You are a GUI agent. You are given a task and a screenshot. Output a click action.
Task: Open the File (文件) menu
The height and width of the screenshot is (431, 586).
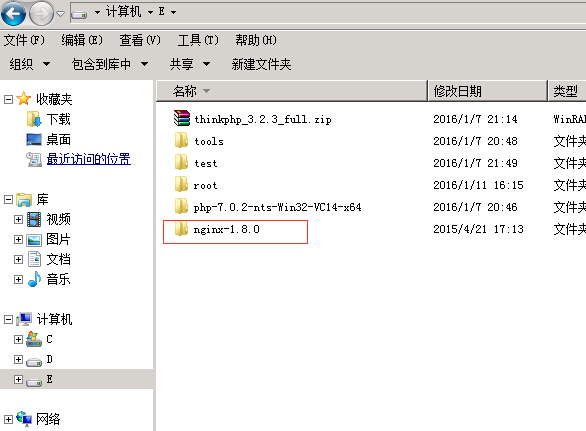tap(24, 40)
